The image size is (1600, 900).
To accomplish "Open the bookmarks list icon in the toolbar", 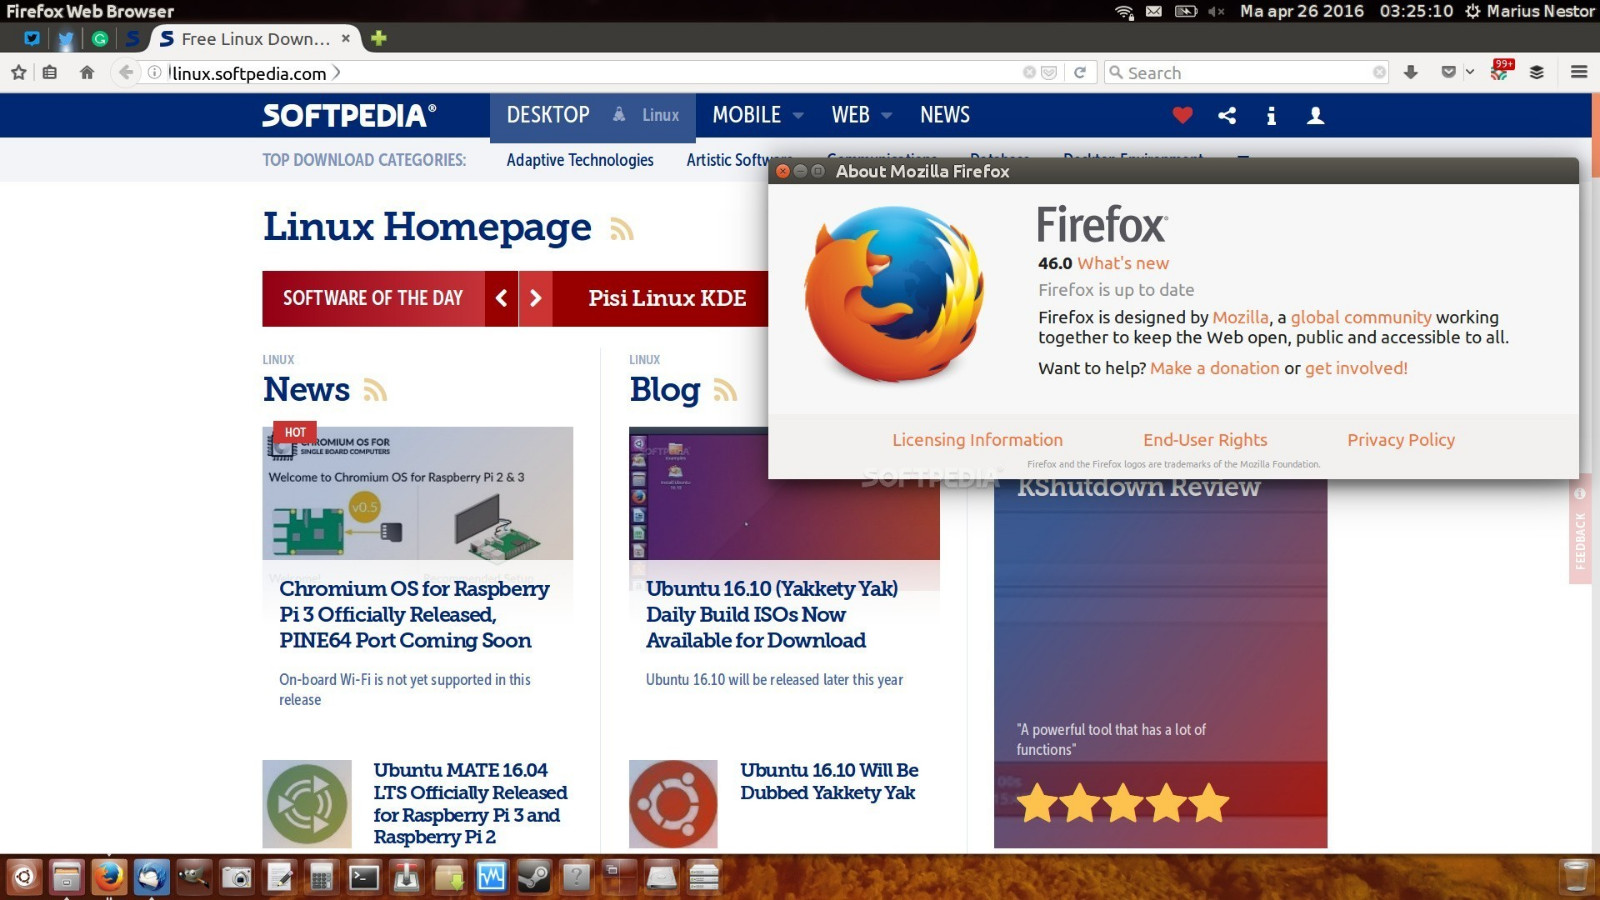I will [49, 72].
